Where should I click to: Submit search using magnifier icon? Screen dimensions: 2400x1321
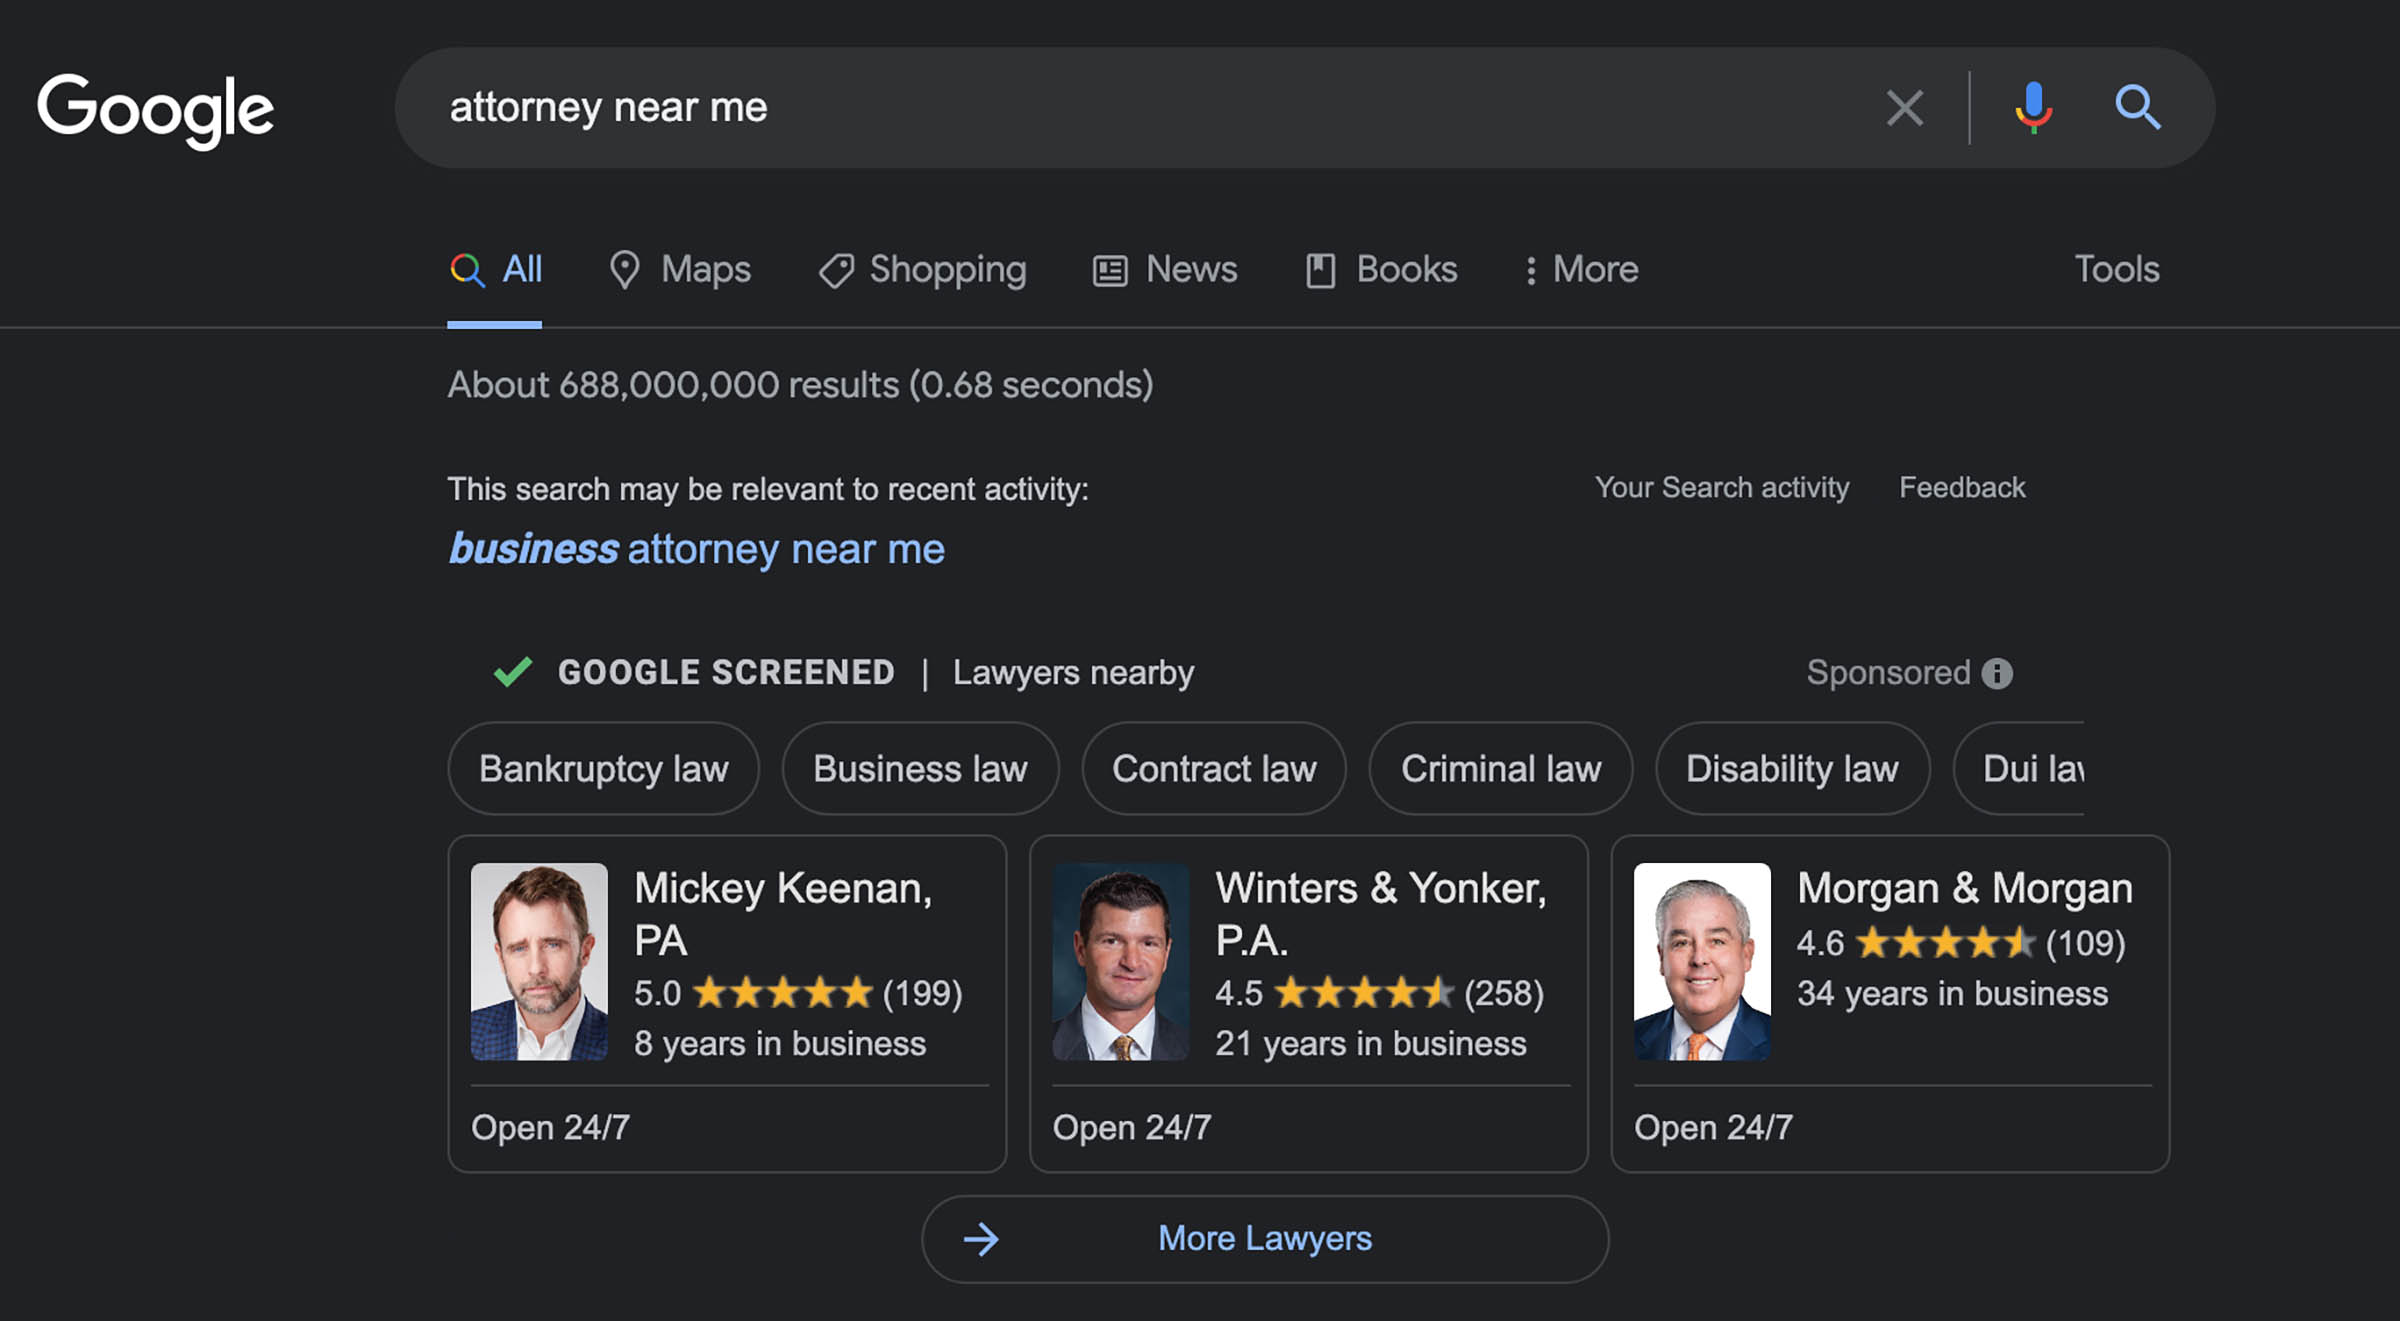coord(2138,107)
